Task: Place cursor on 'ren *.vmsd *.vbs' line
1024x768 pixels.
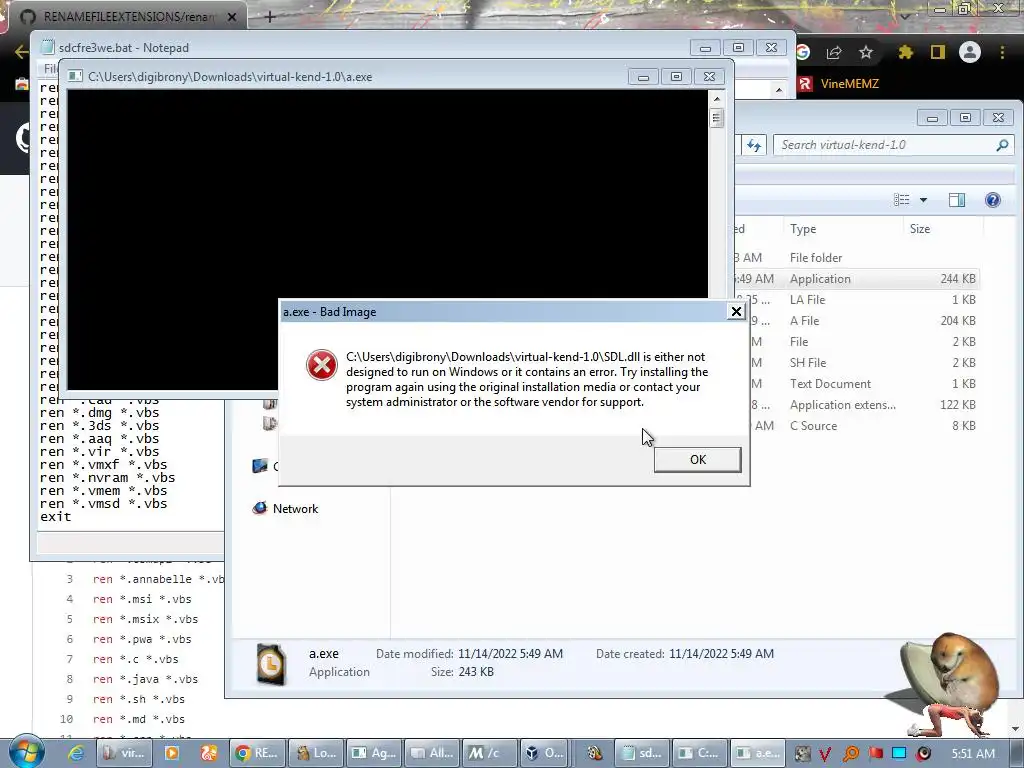Action: pos(103,504)
